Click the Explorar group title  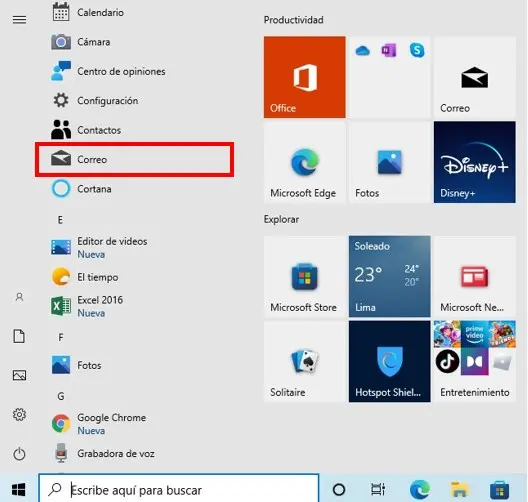(281, 219)
